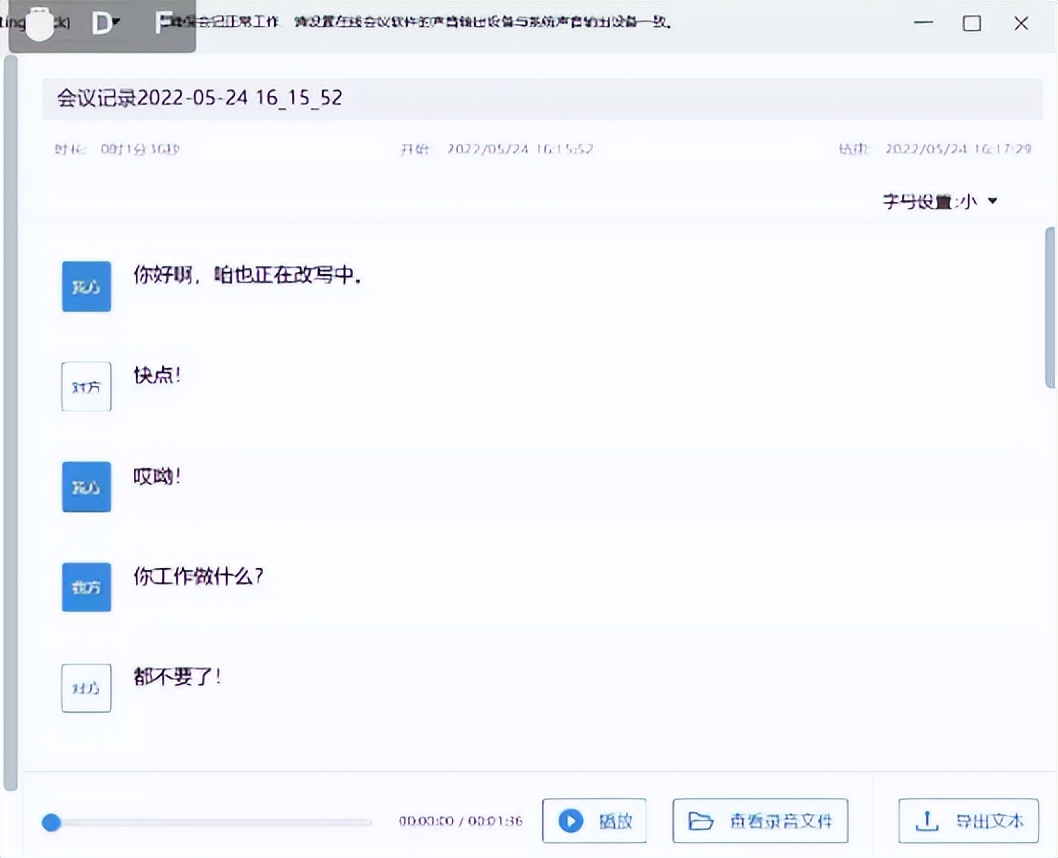Click the 开始 start time value
Image resolution: width=1058 pixels, height=858 pixels.
(x=520, y=149)
